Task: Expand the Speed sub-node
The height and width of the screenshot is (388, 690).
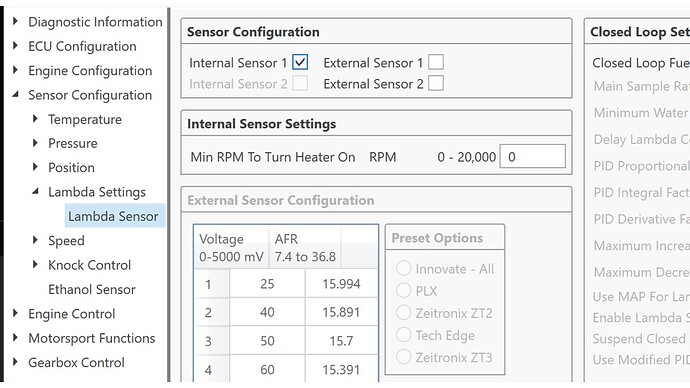Action: click(35, 240)
